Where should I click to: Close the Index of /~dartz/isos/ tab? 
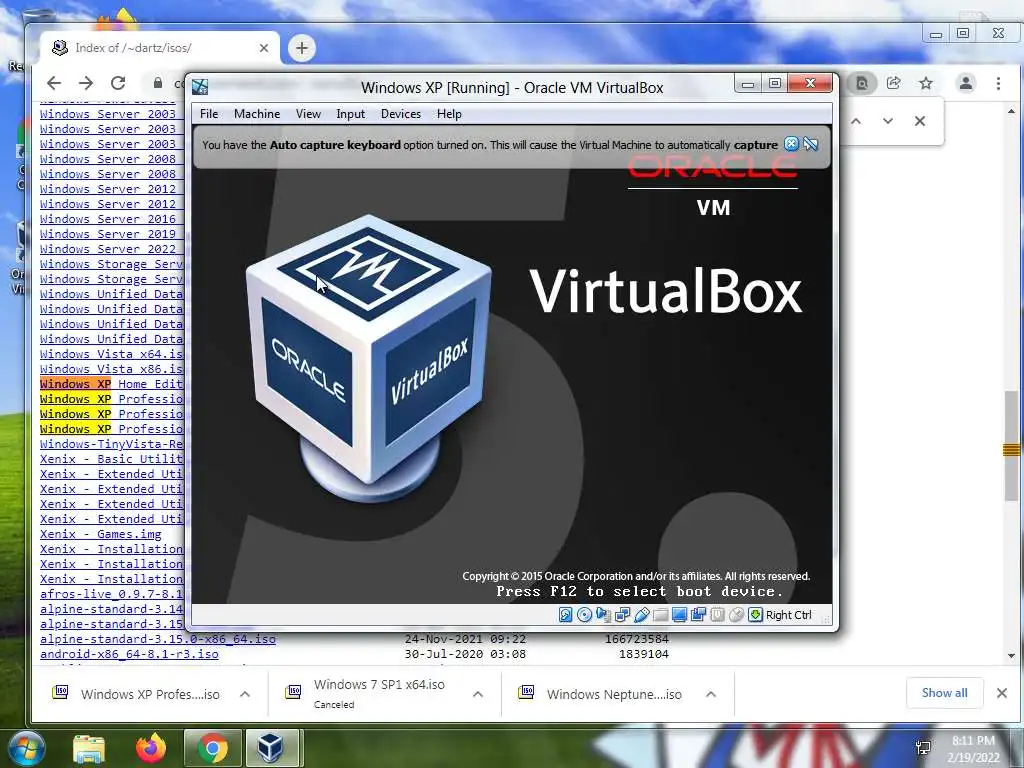[x=264, y=48]
